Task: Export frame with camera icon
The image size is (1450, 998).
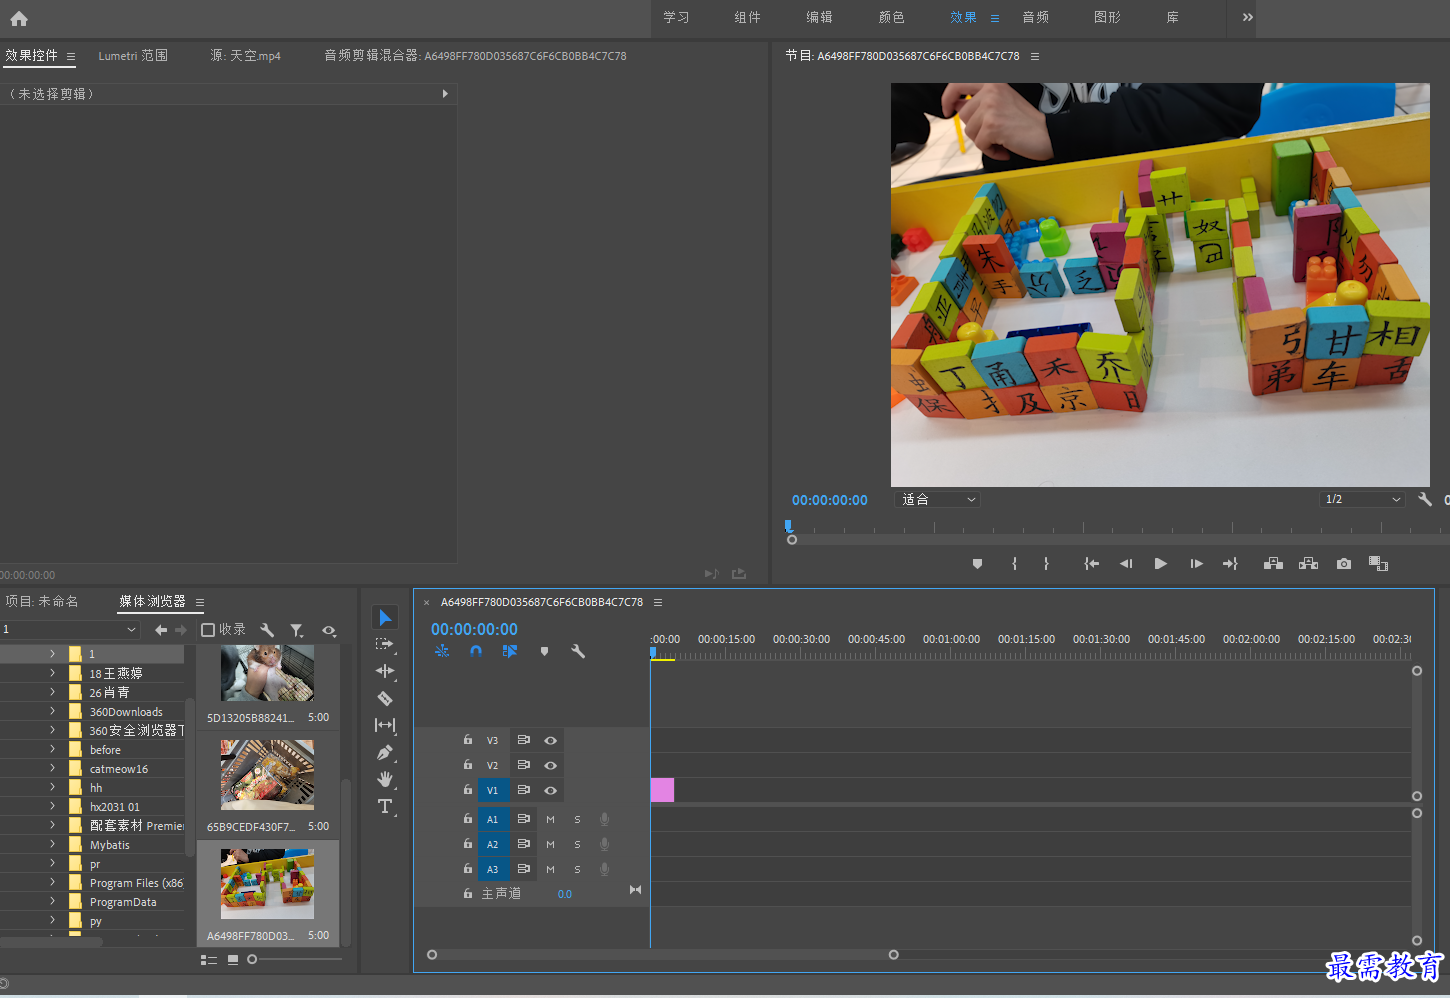Action: [x=1344, y=564]
